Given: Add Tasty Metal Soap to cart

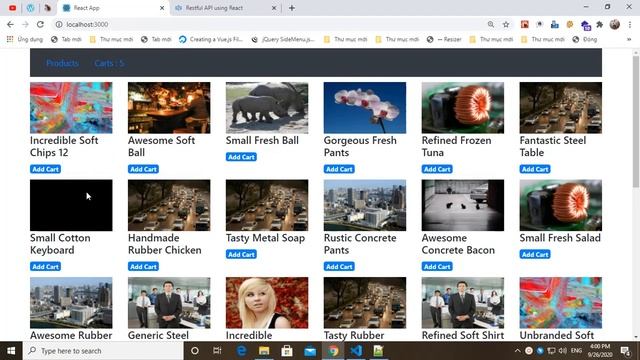Looking at the screenshot, I should 241,254.
